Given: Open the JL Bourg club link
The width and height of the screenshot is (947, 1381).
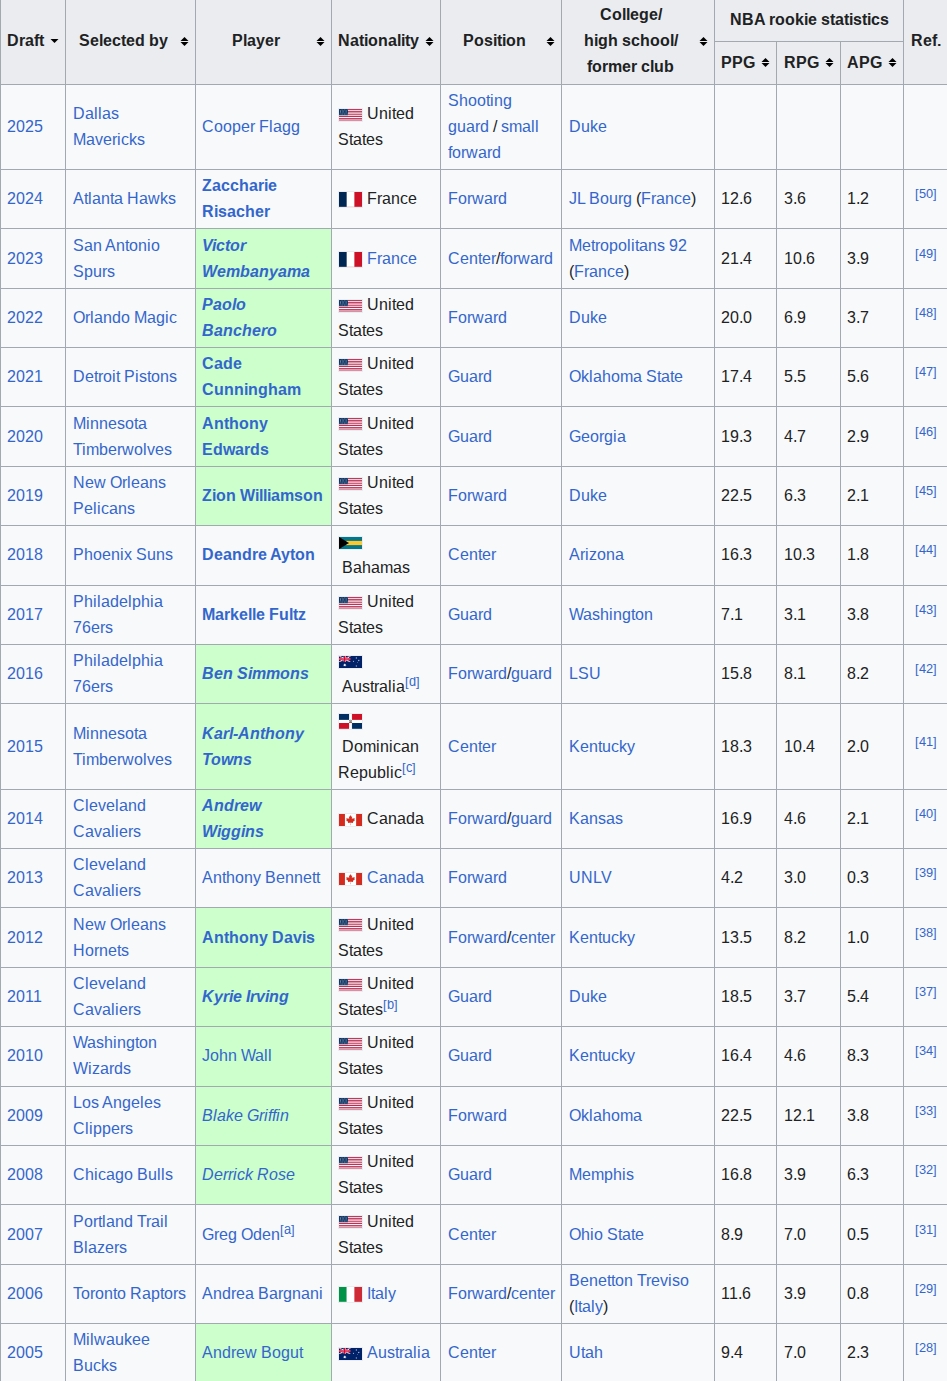Looking at the screenshot, I should point(600,199).
